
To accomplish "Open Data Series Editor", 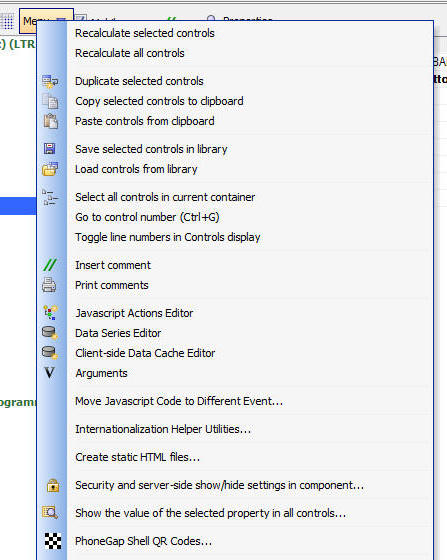I will pyautogui.click(x=118, y=333).
